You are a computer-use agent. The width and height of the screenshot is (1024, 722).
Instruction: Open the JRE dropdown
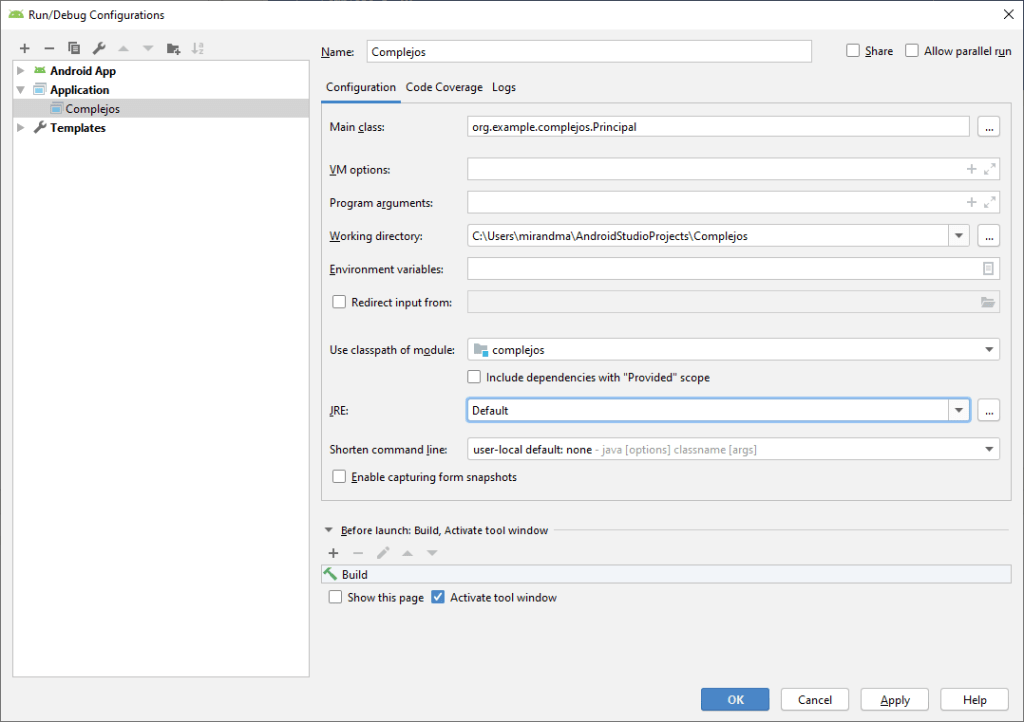959,410
